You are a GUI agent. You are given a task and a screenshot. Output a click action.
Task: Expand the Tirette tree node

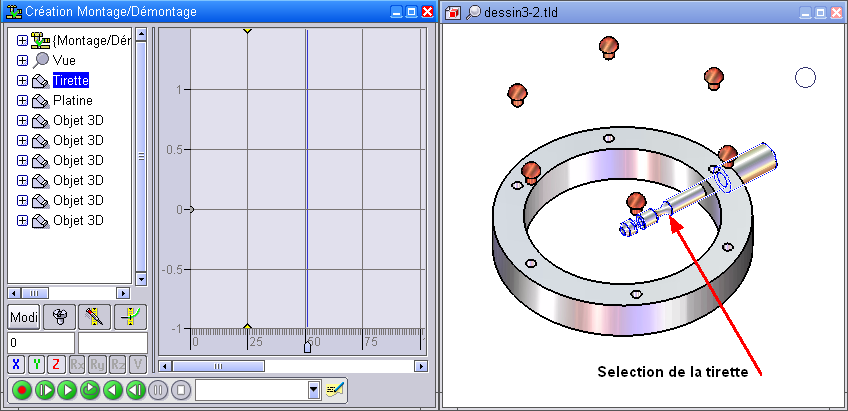[x=22, y=81]
